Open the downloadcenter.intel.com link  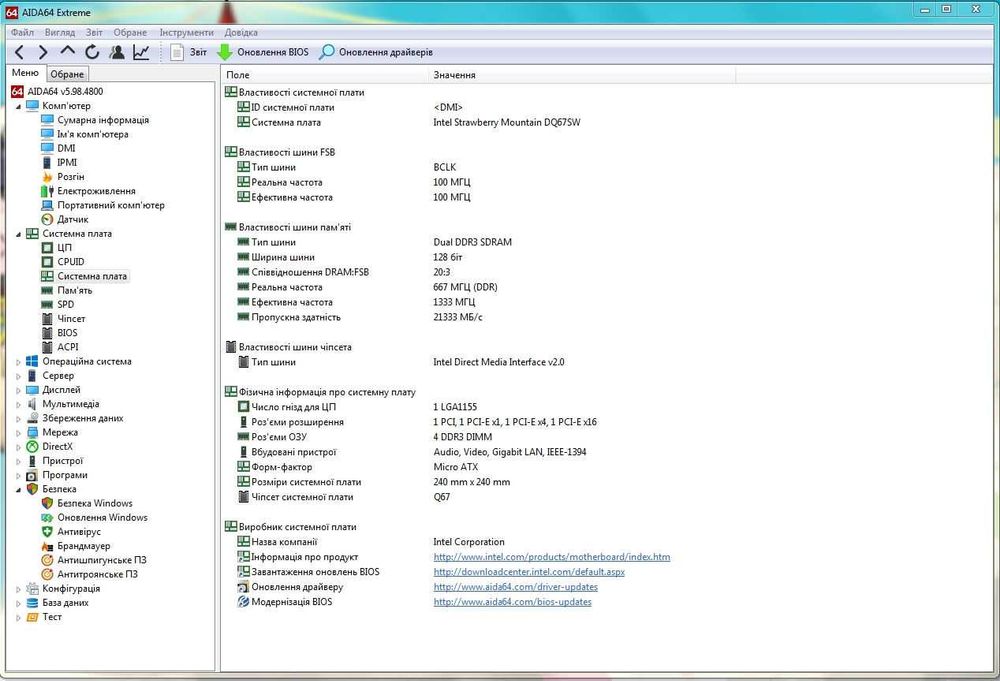[529, 572]
